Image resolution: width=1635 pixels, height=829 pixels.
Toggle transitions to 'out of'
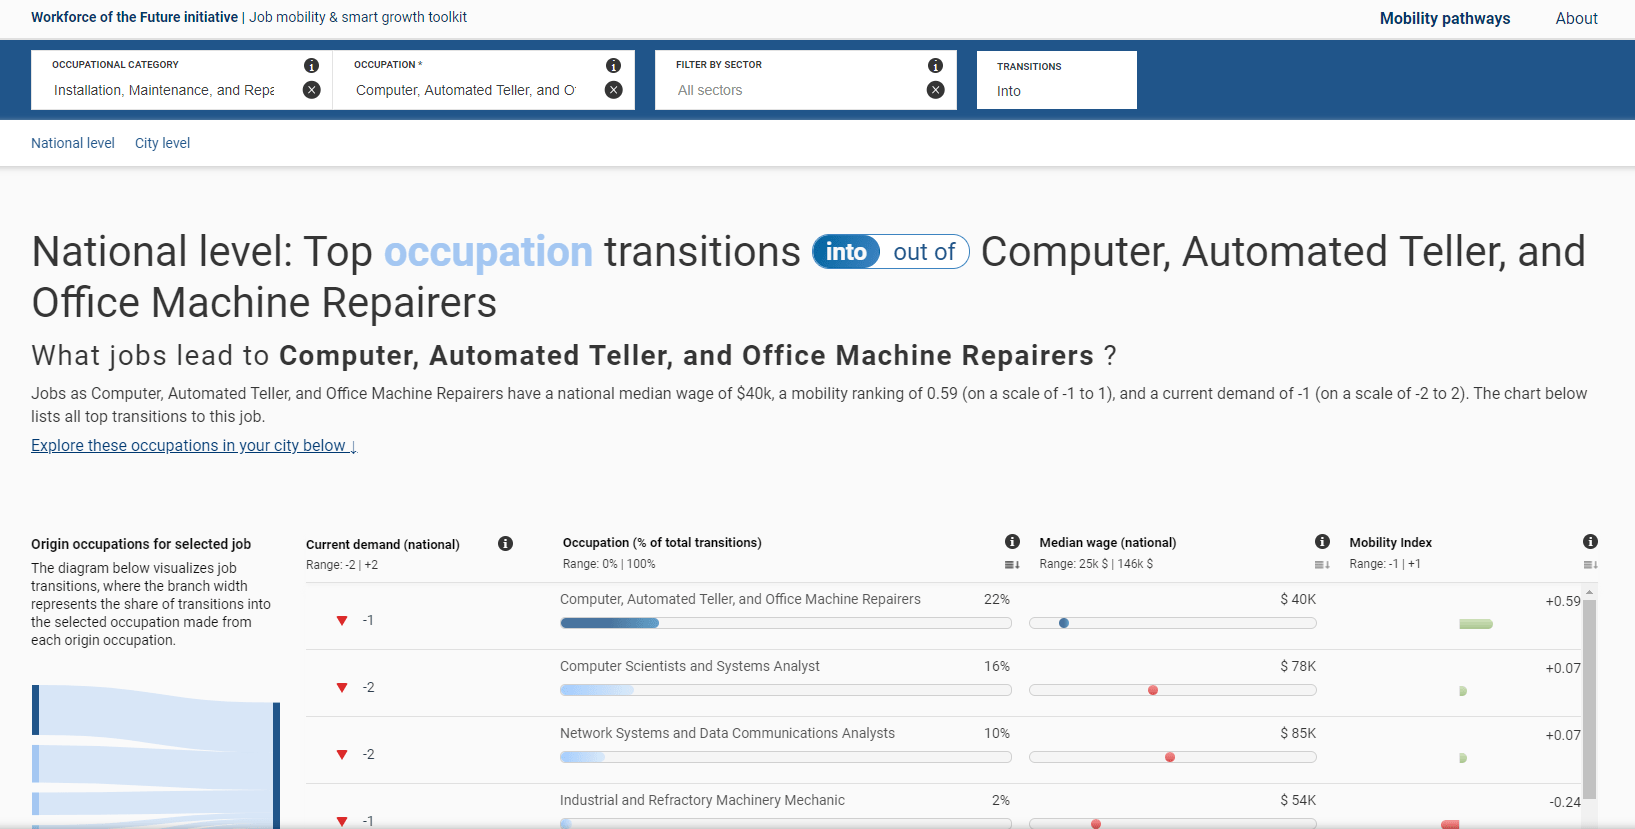(x=923, y=252)
